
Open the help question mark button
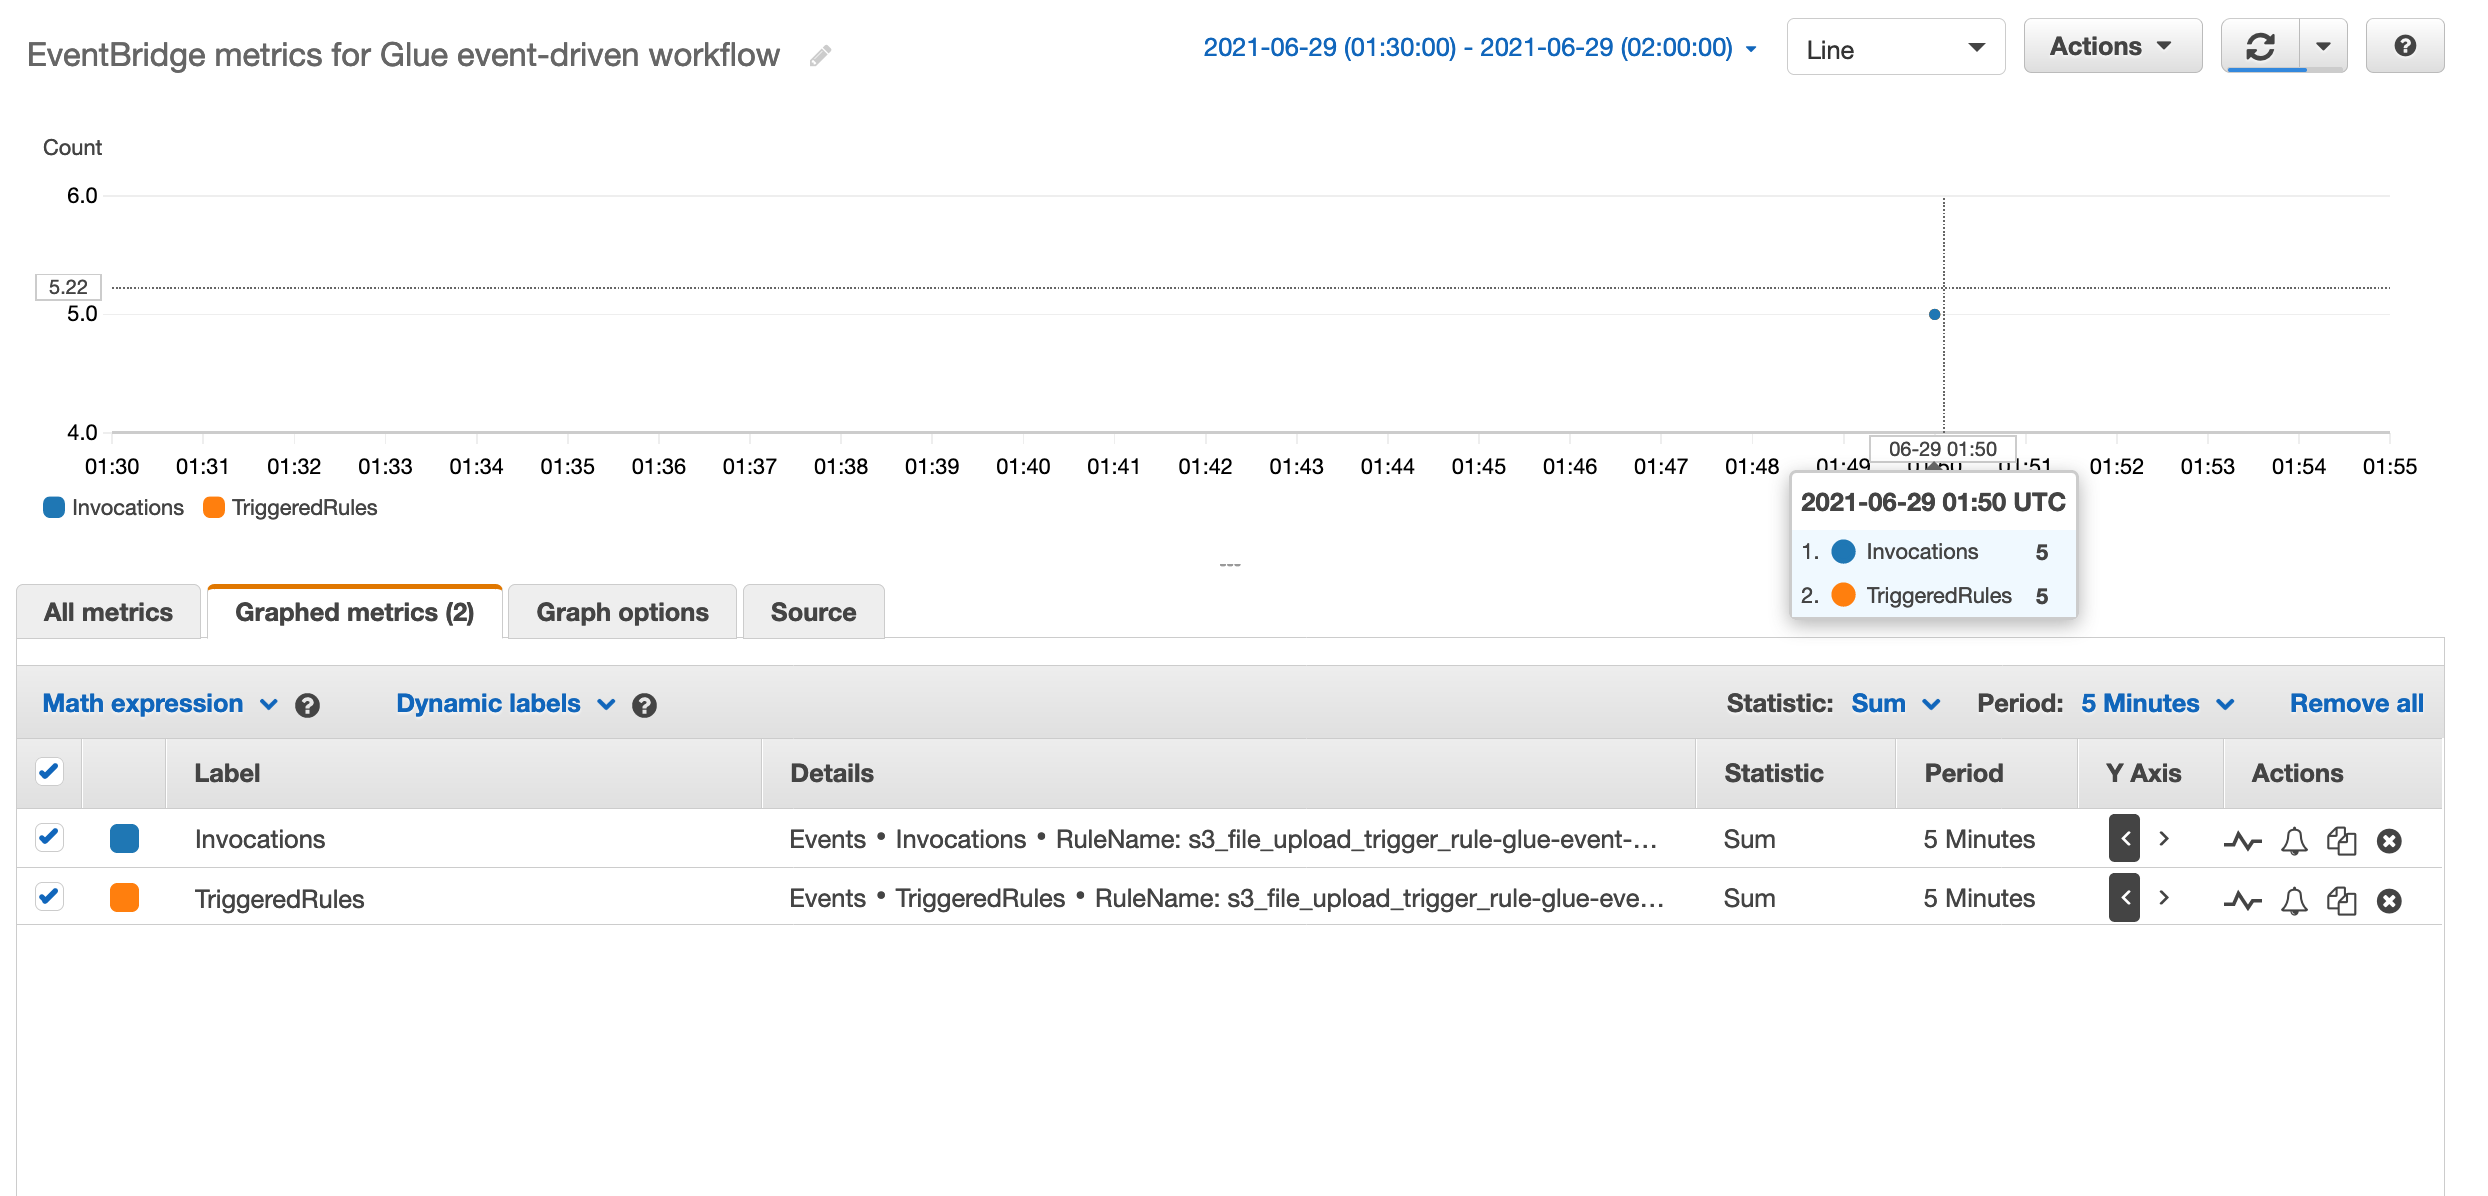pos(2405,47)
